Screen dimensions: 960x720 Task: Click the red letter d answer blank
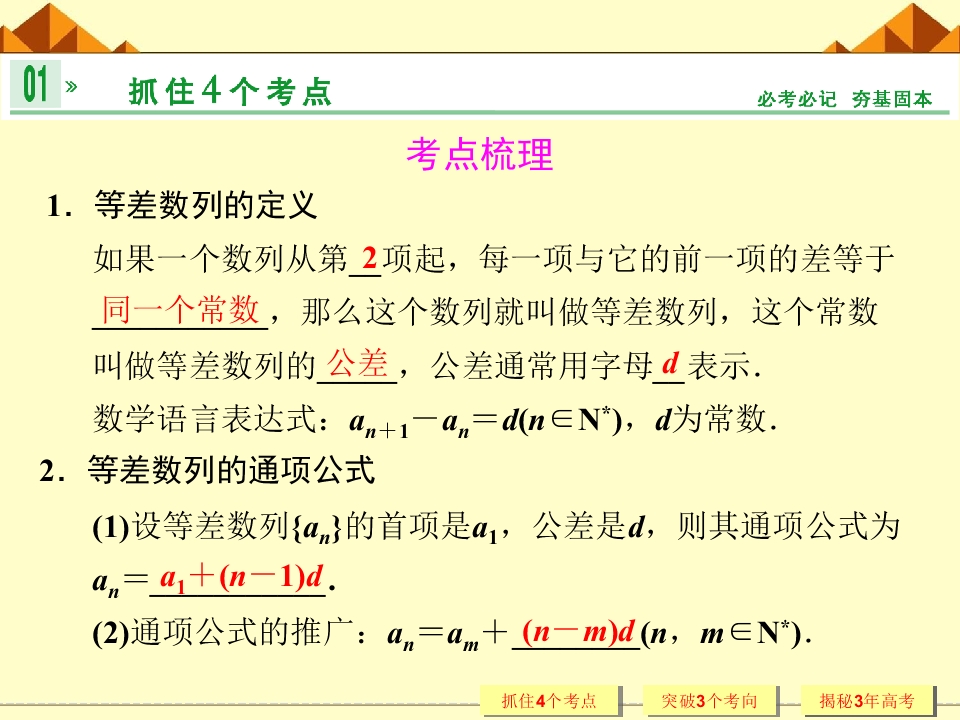670,364
